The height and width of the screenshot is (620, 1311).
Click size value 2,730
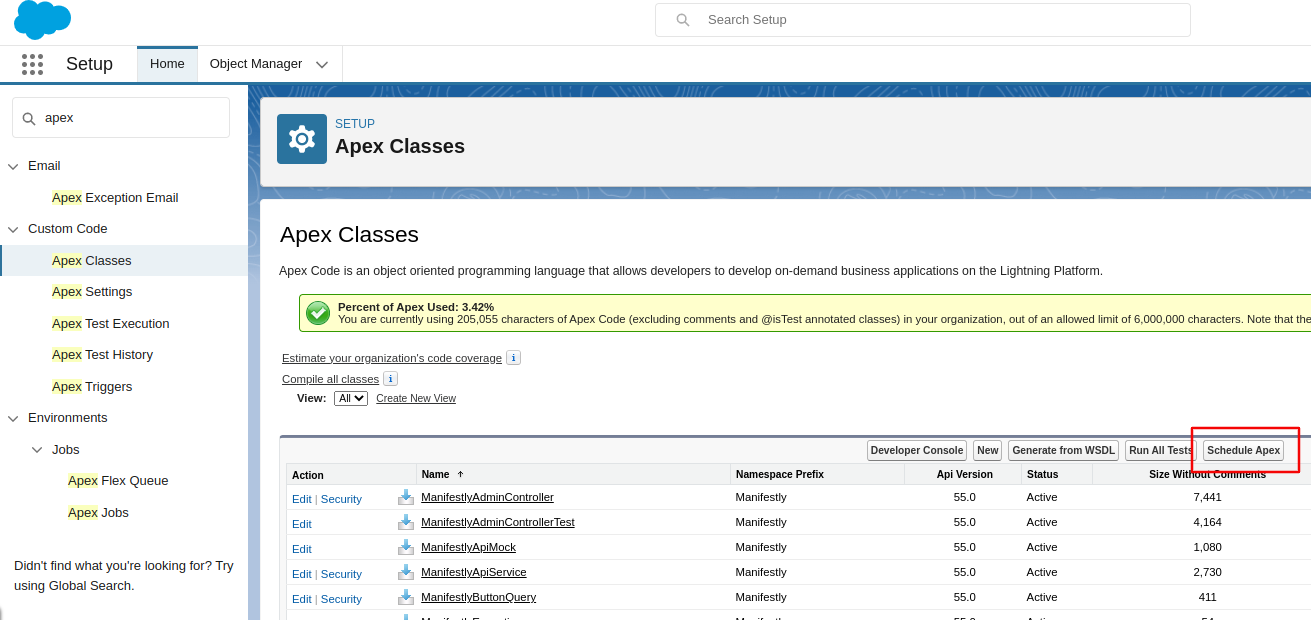[x=1207, y=572]
